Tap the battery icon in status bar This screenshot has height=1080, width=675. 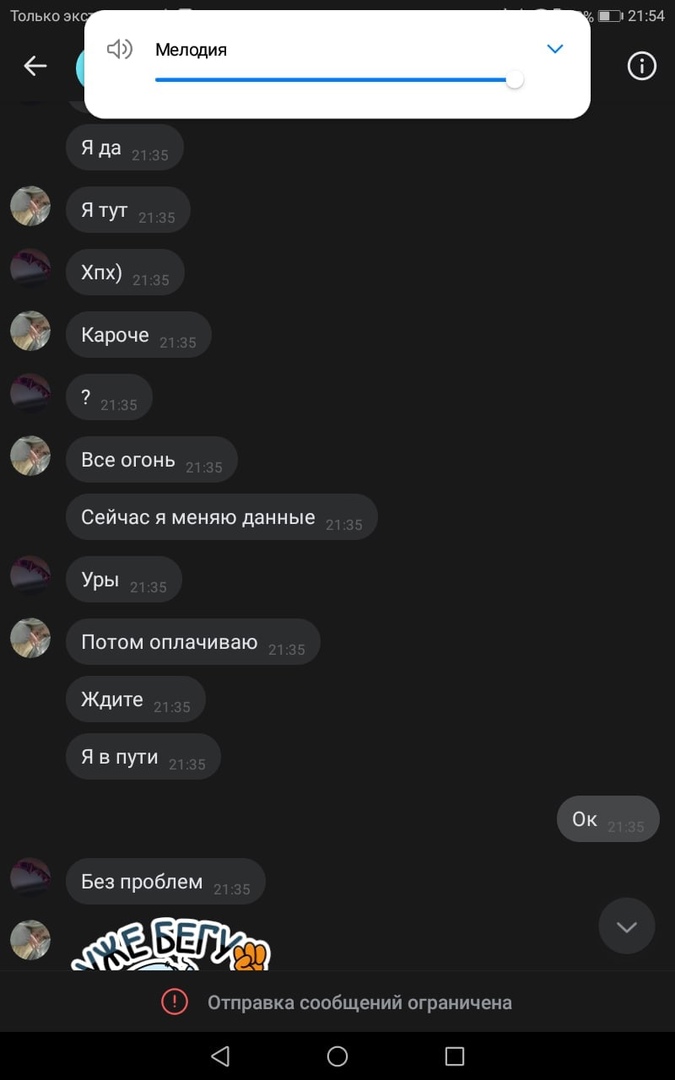610,16
